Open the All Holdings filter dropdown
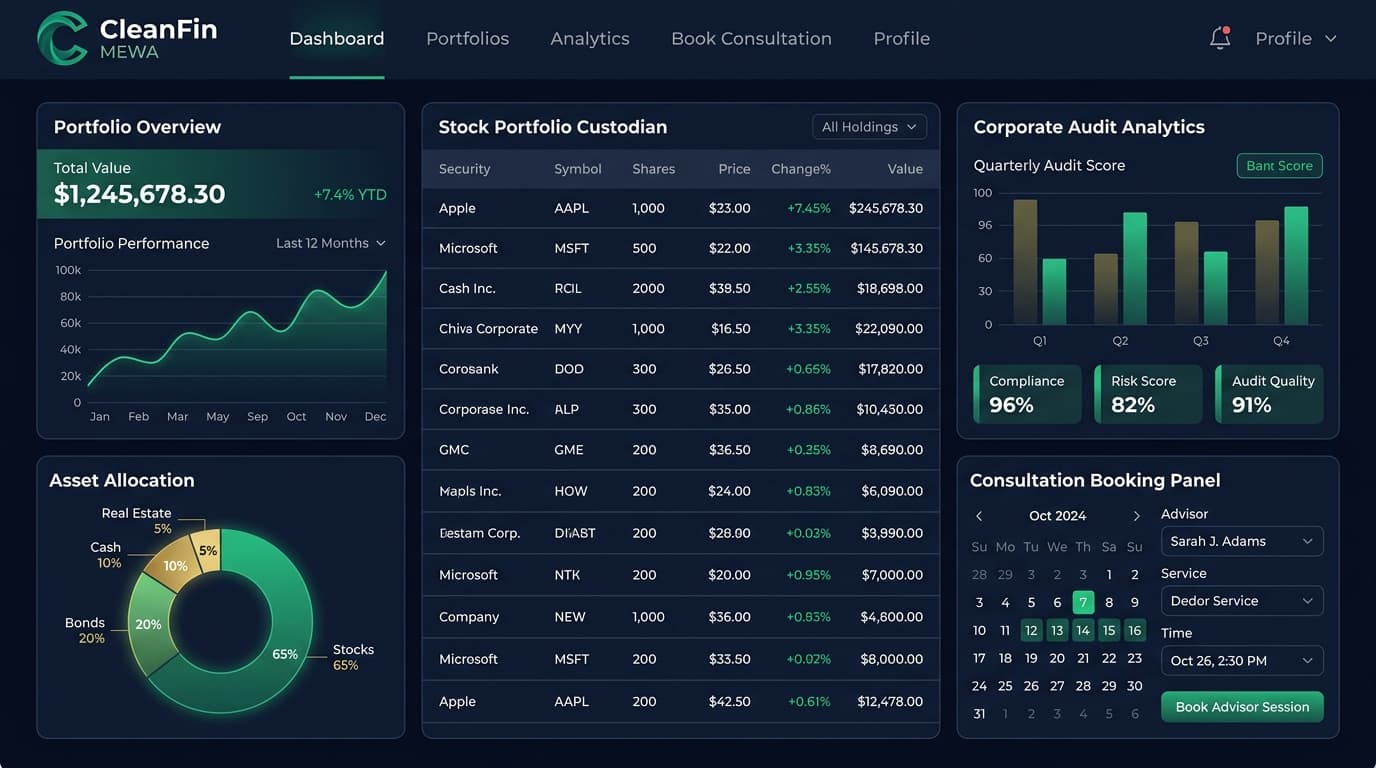This screenshot has height=768, width=1376. 869,127
